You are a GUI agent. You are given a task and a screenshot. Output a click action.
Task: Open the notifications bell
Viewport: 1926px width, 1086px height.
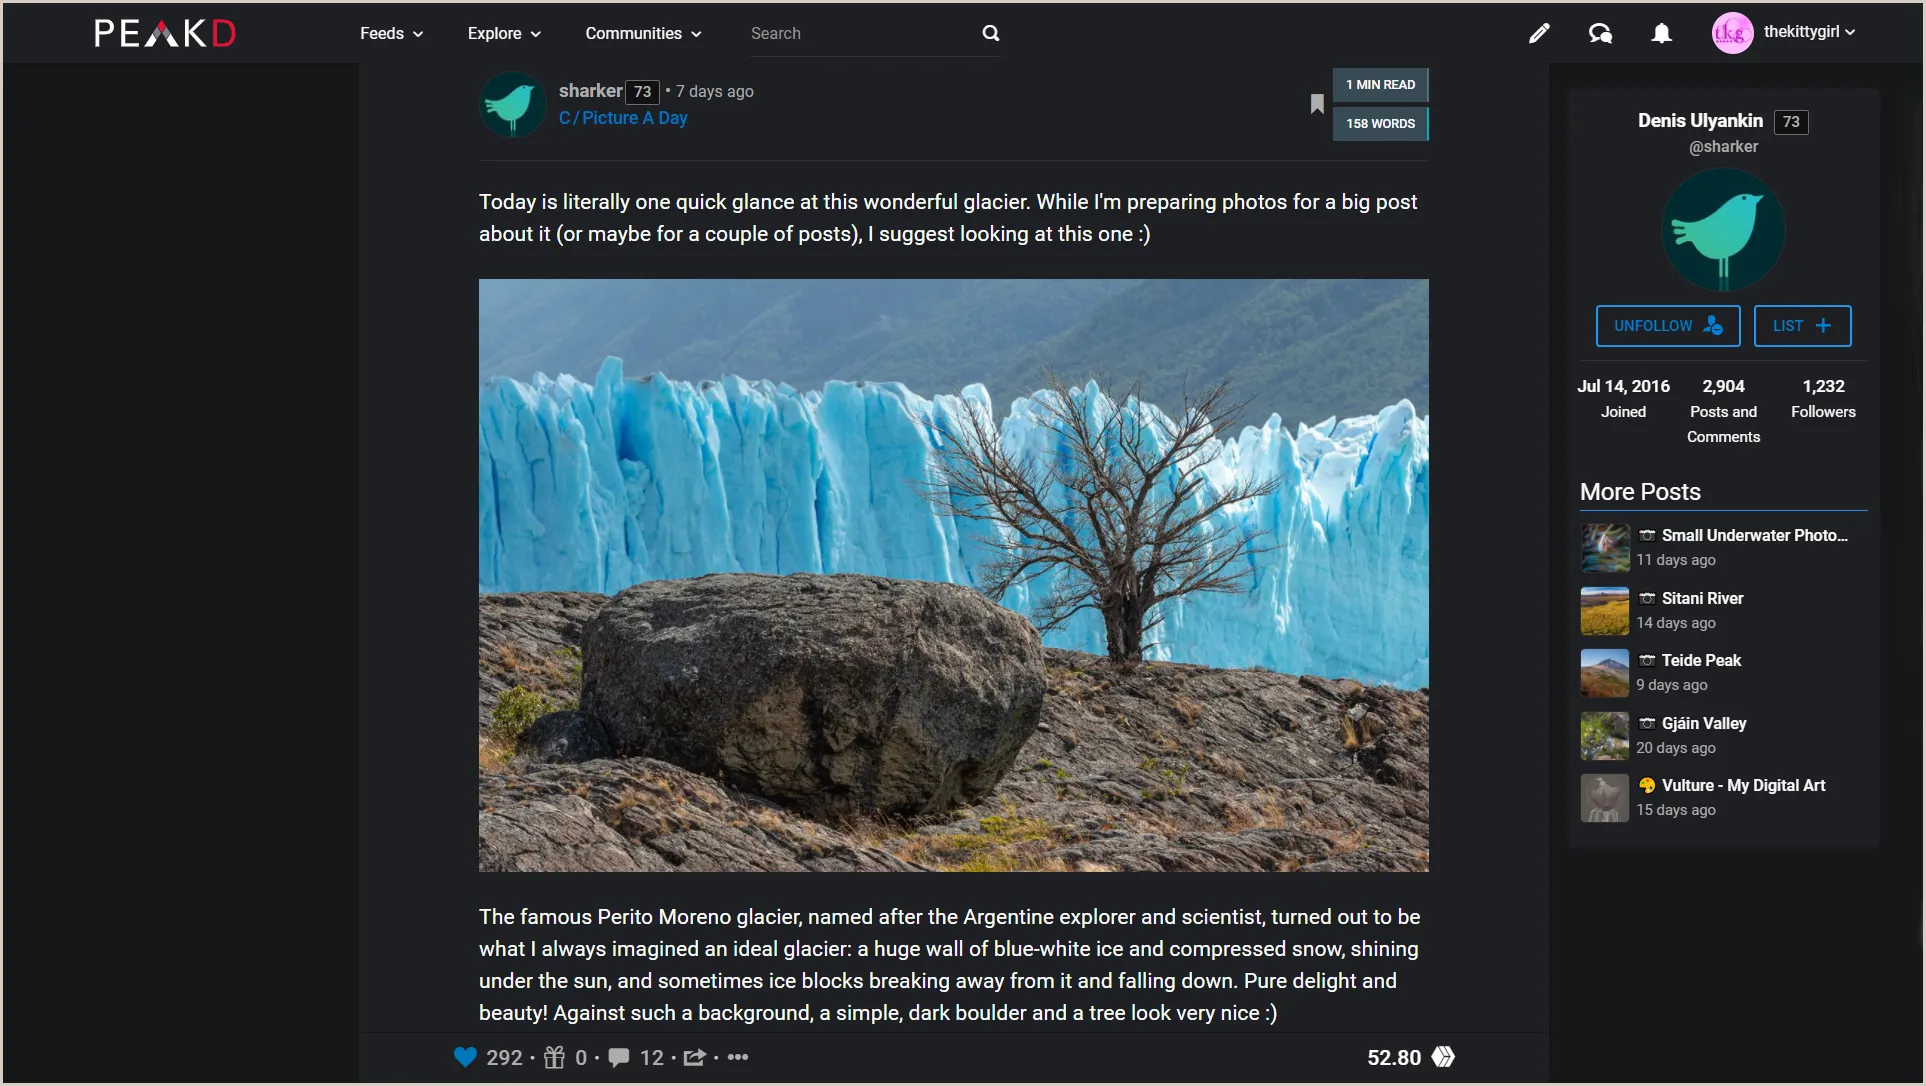(x=1661, y=33)
